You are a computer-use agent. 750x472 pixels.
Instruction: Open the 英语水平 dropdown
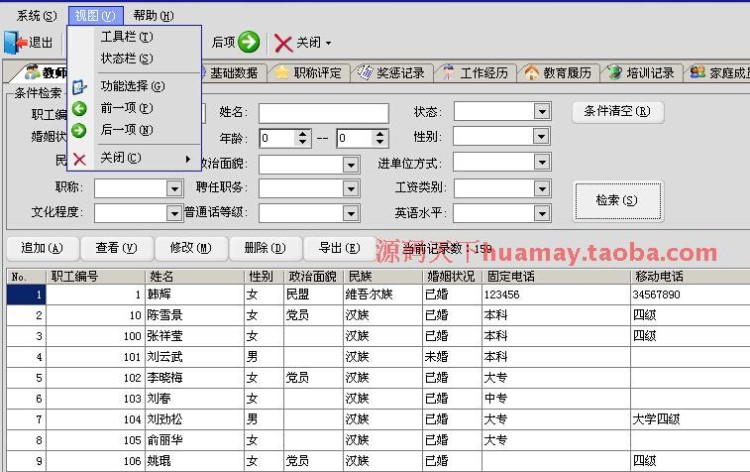(541, 213)
